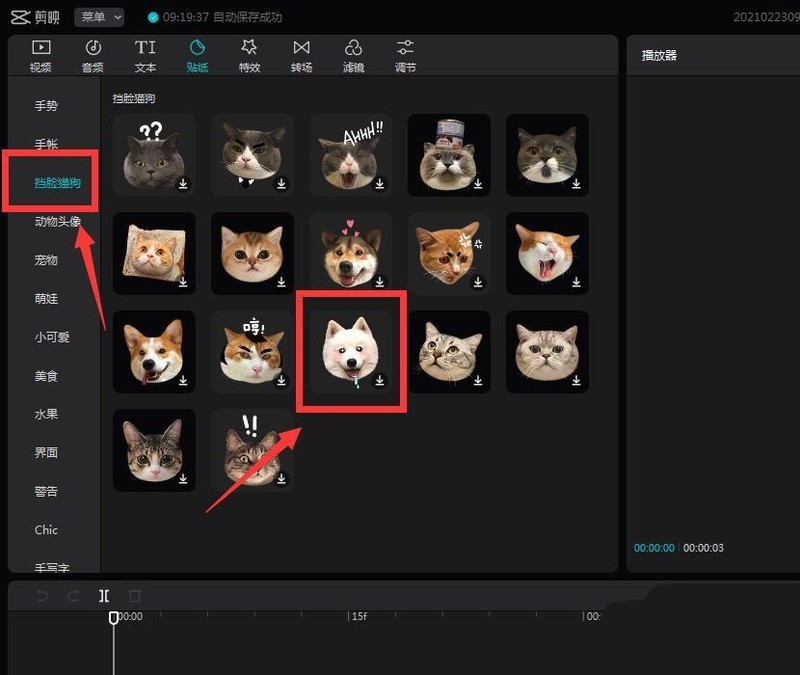This screenshot has height=675, width=800.
Task: Select the cat-in-bread-slice sticker thumbnail
Action: 154,253
